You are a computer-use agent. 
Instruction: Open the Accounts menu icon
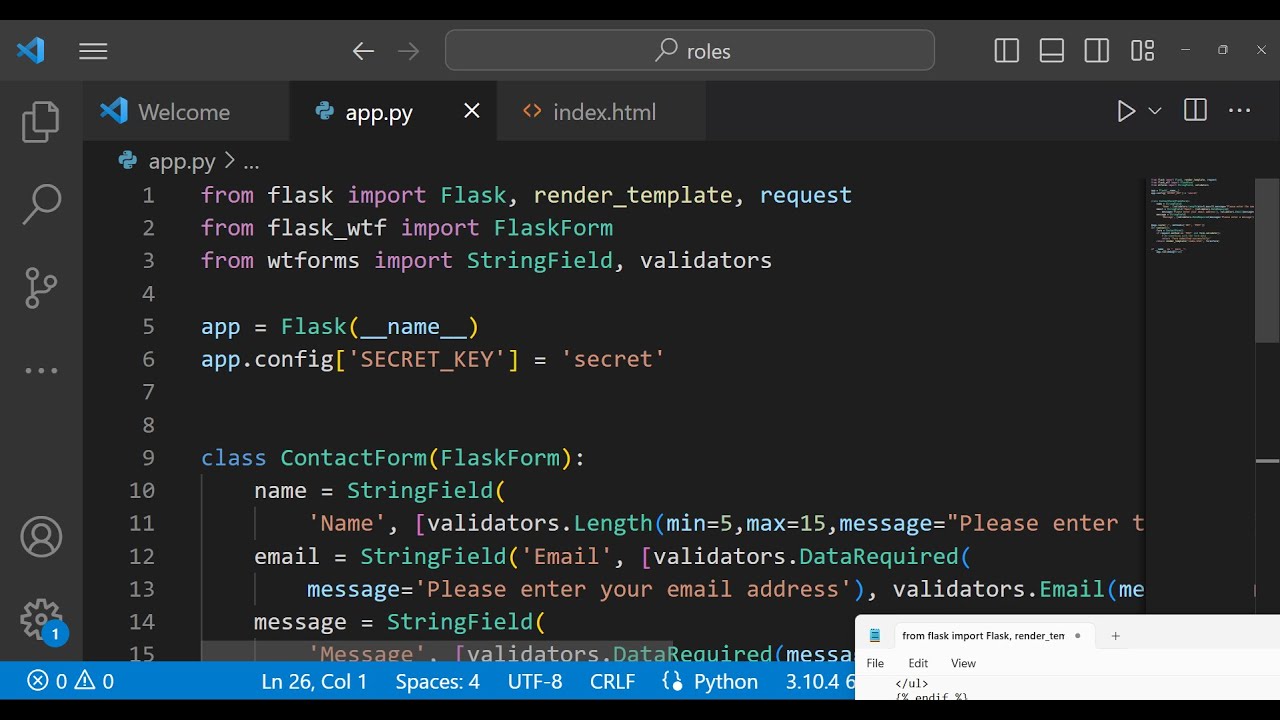[41, 538]
